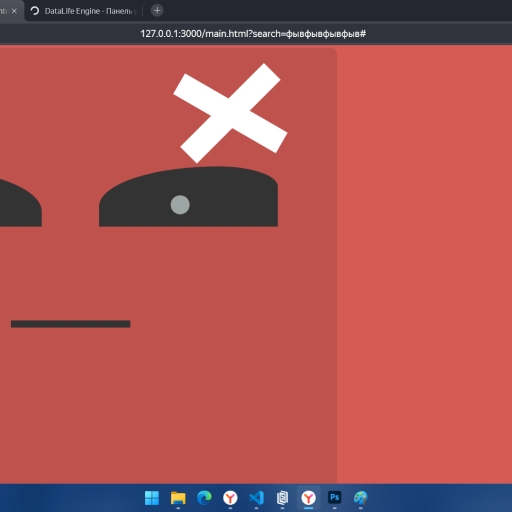Viewport: 512px width, 512px height.
Task: Click the large white X close icon
Action: pyautogui.click(x=230, y=113)
